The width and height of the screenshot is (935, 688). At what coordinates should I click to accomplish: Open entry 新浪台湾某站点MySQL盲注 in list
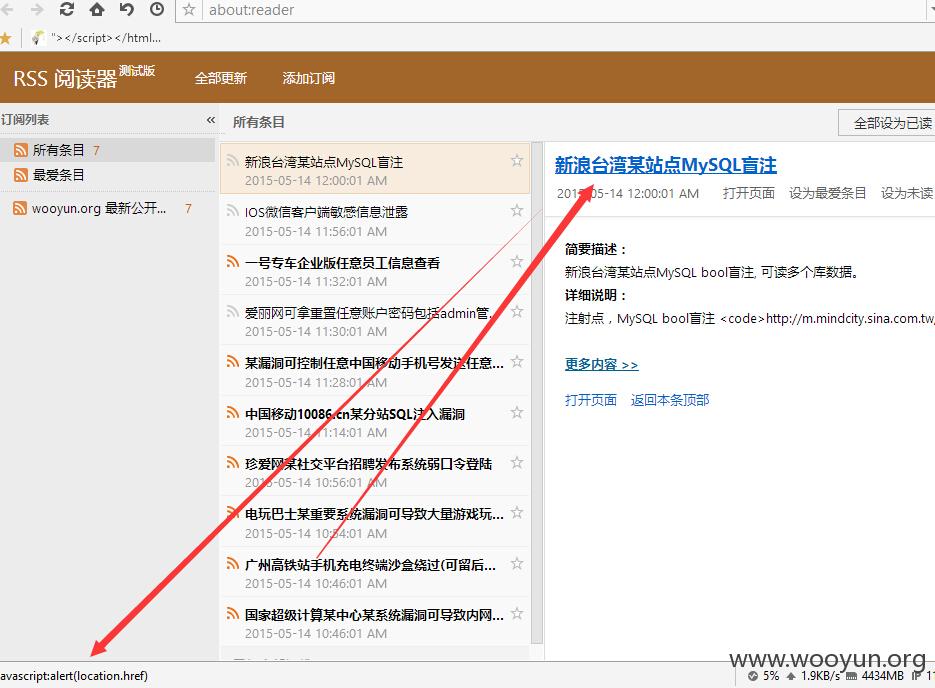click(375, 169)
